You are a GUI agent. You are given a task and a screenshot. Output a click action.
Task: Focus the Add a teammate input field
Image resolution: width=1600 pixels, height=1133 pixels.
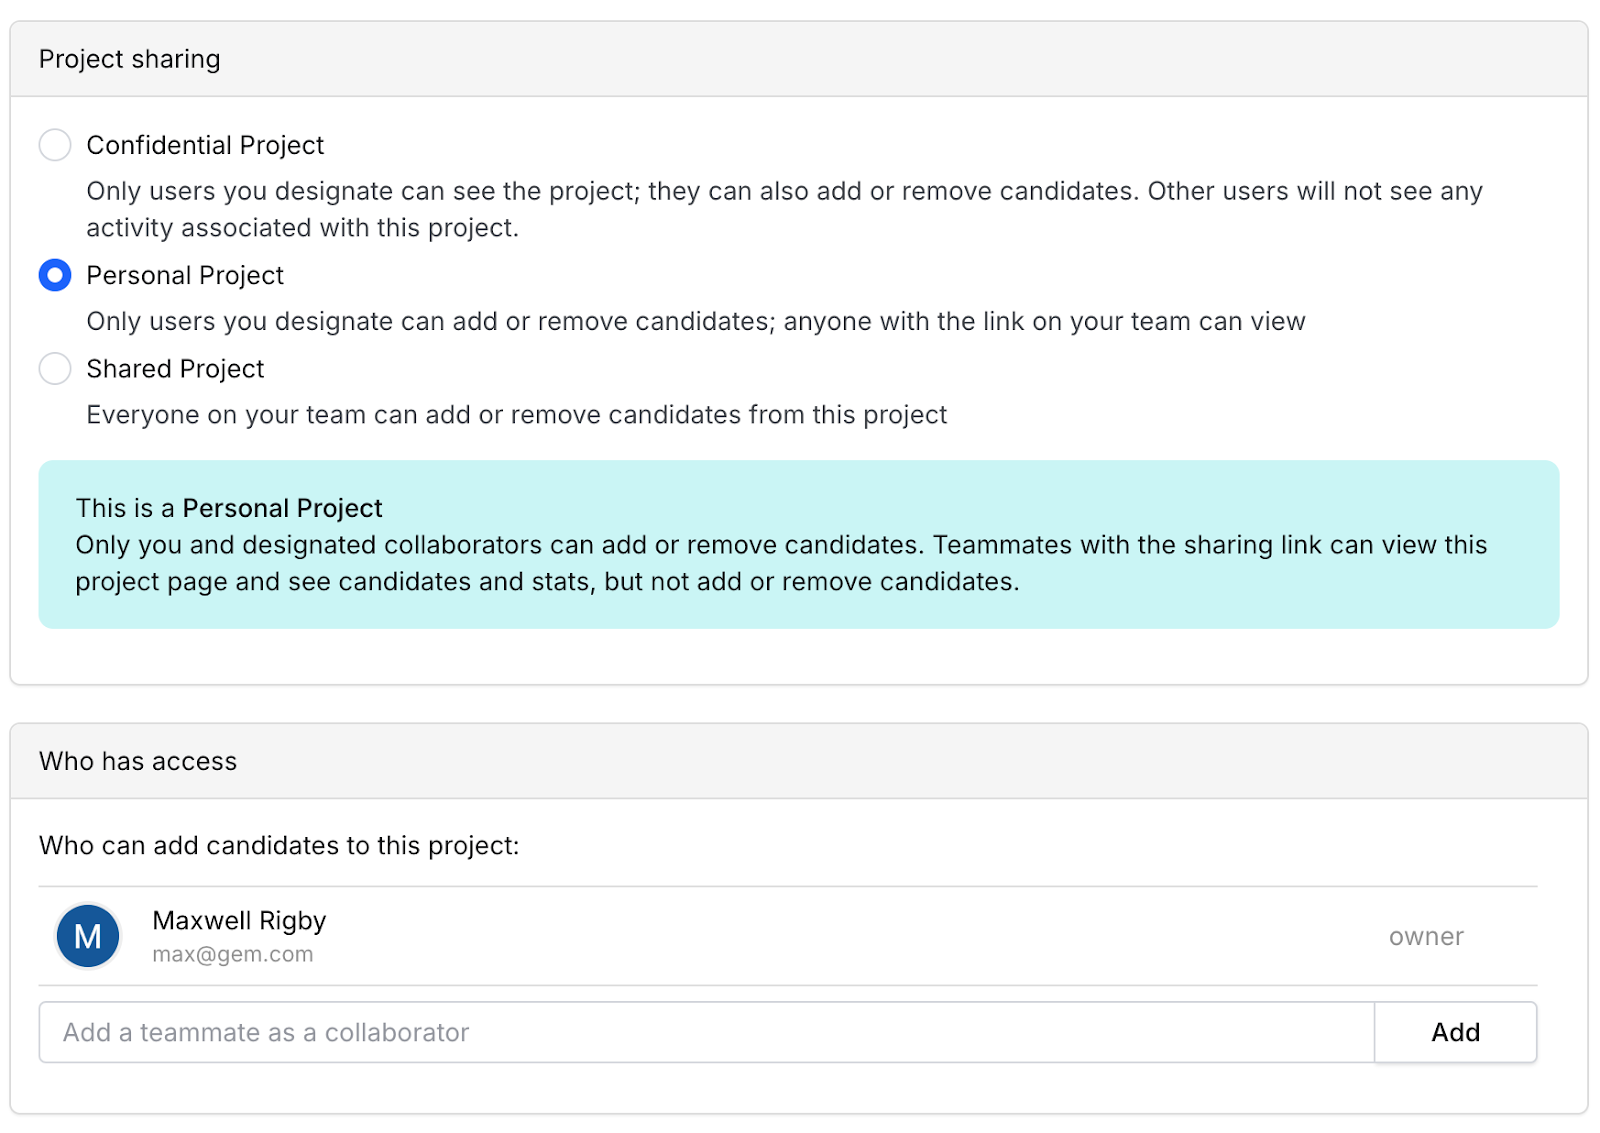point(706,1032)
